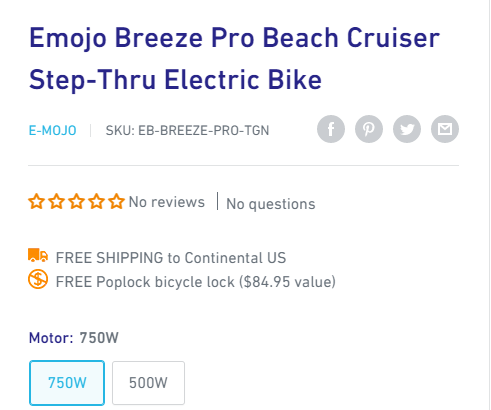The width and height of the screenshot is (491, 410).
Task: Open the No reviews link
Action: coord(167,202)
